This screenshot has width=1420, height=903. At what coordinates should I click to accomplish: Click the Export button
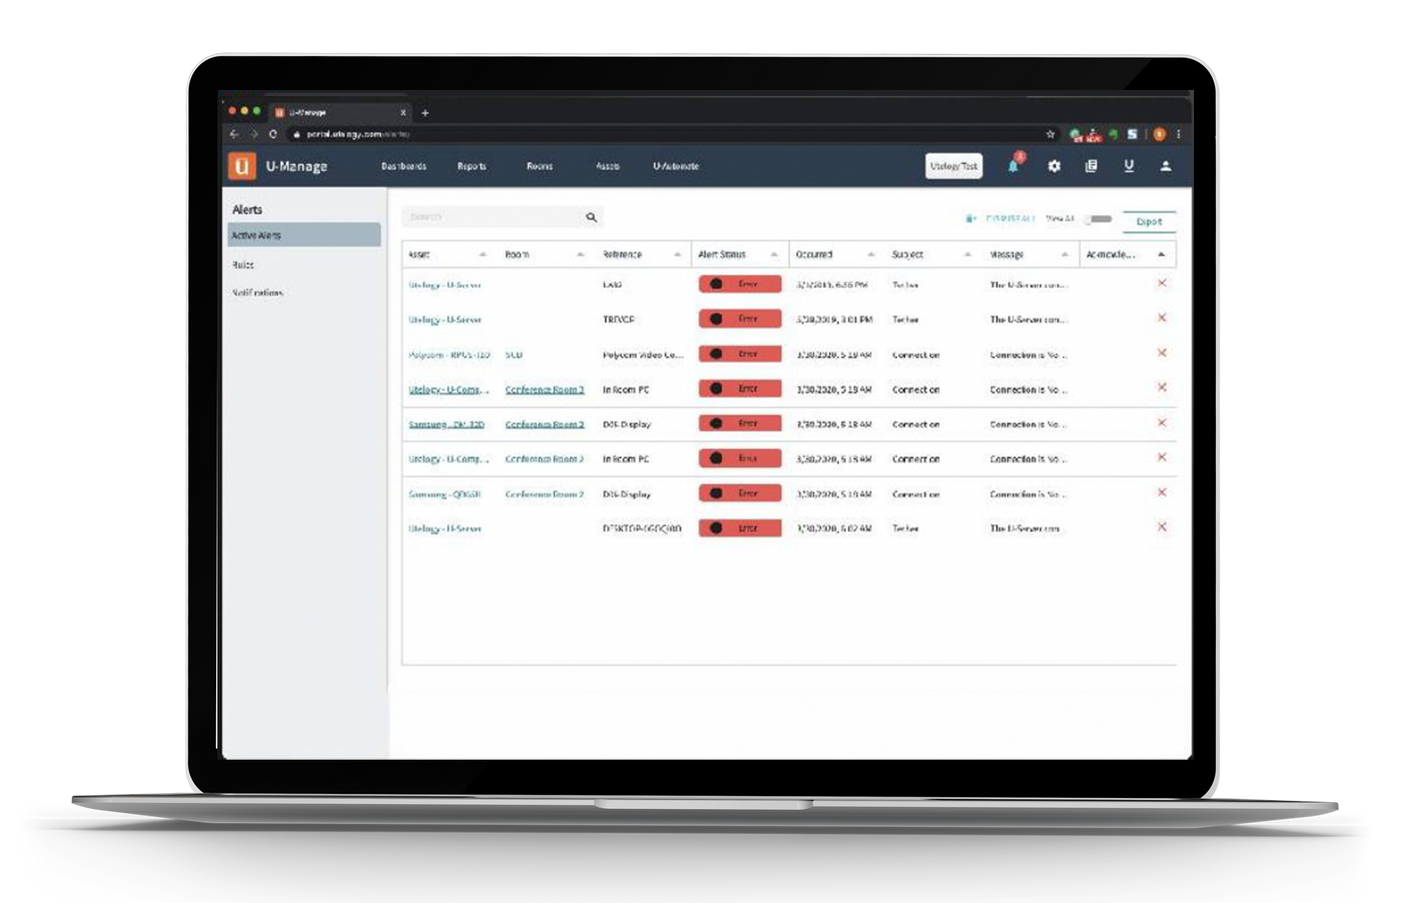pos(1149,222)
